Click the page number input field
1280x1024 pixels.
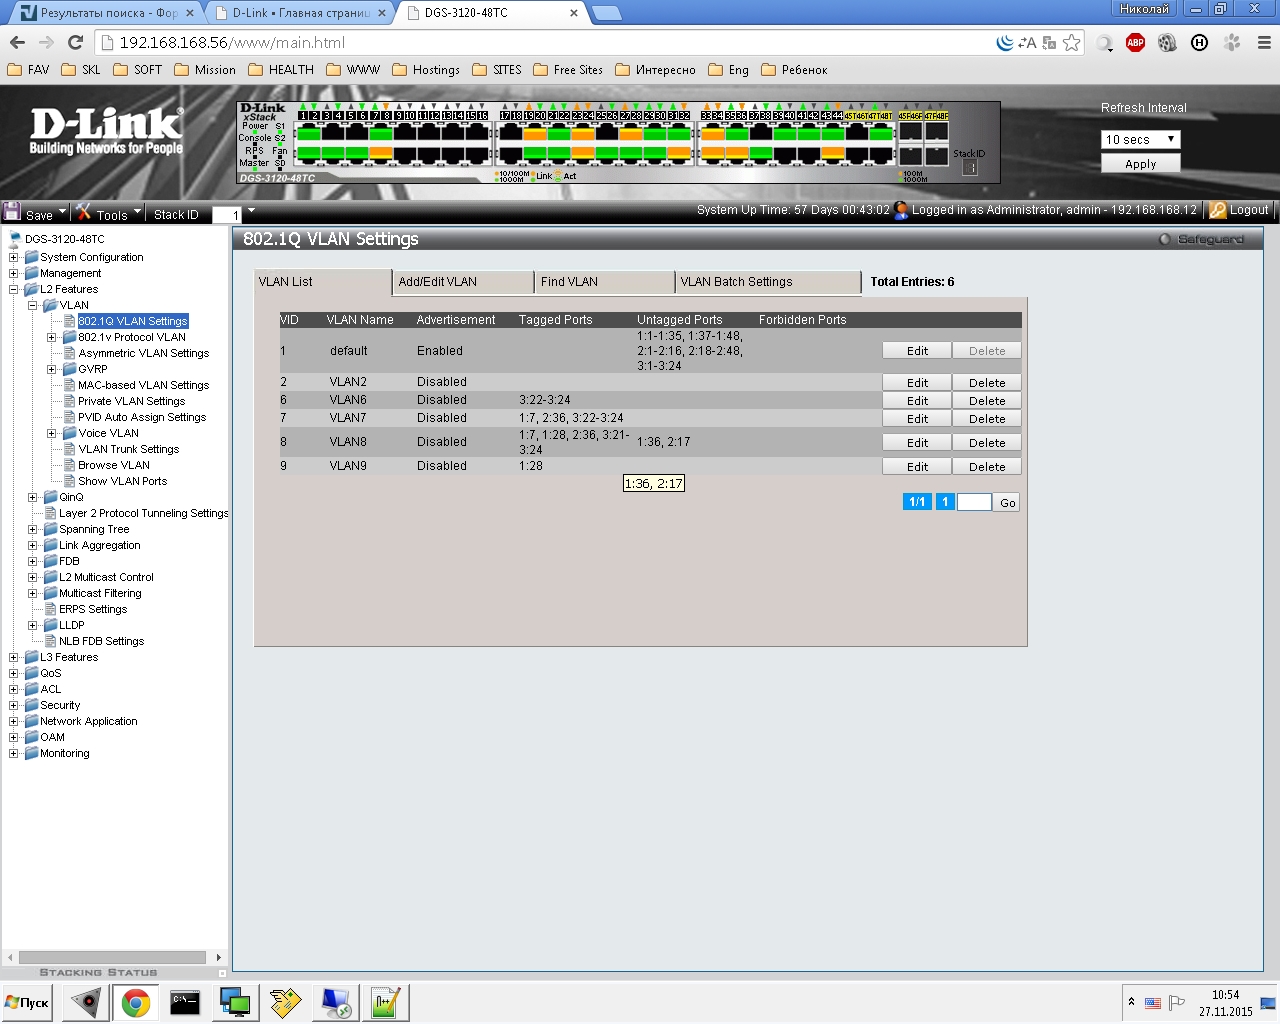974,502
